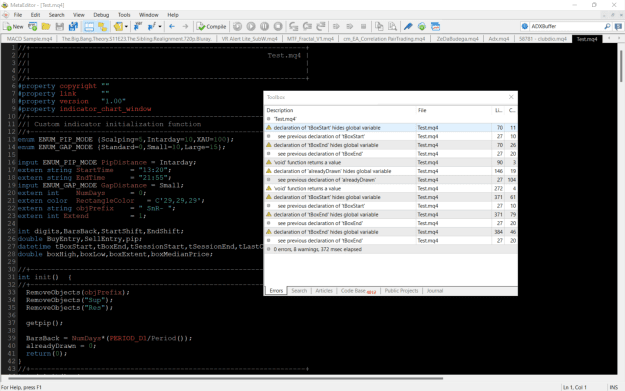Select the Public Projects tab in Toolbox

coord(401,291)
